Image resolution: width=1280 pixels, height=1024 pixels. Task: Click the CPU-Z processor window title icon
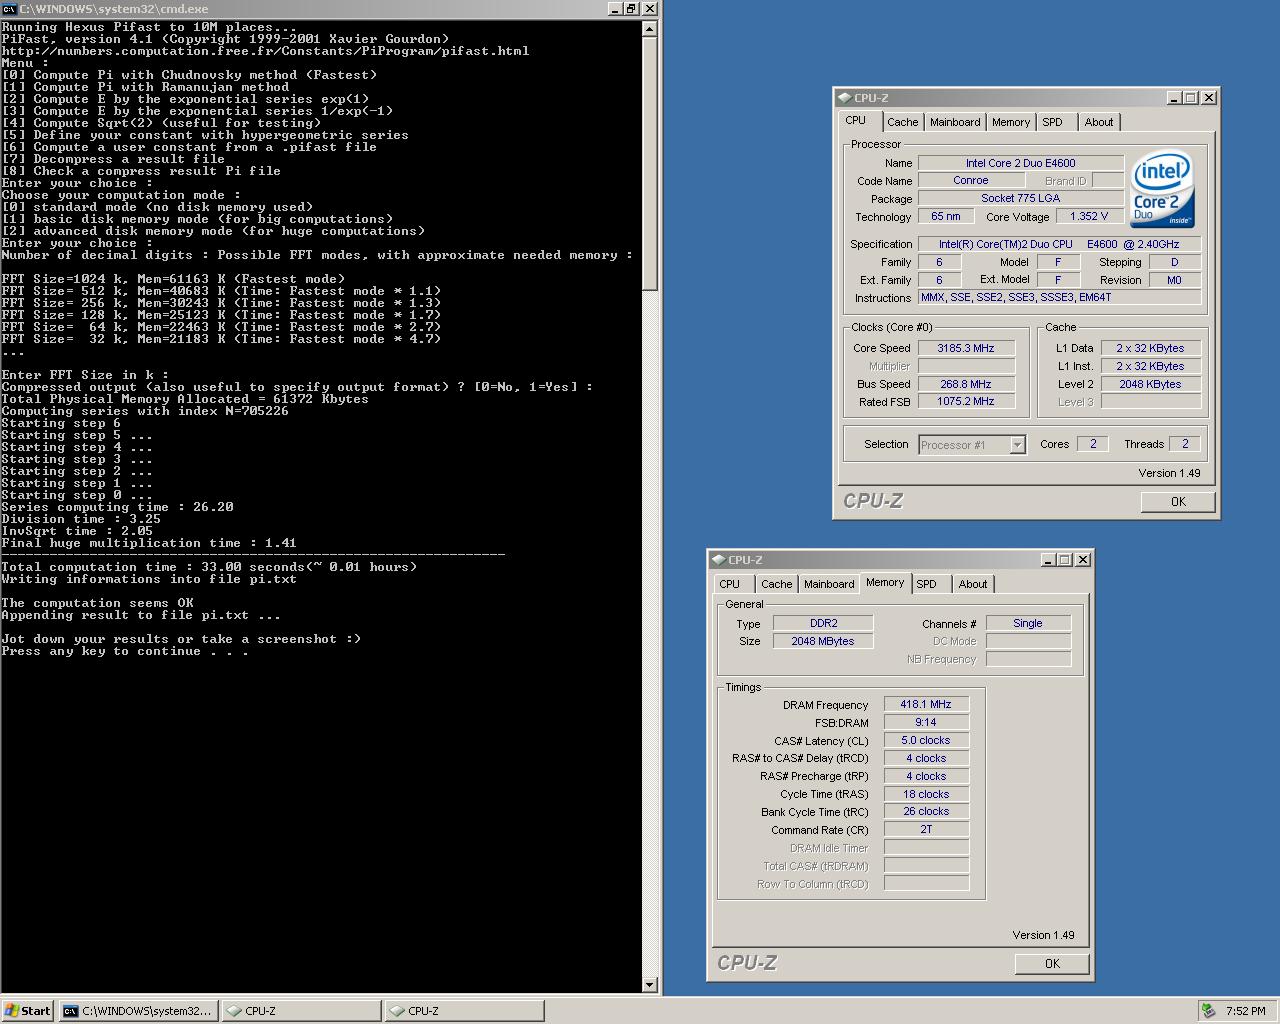coord(844,98)
